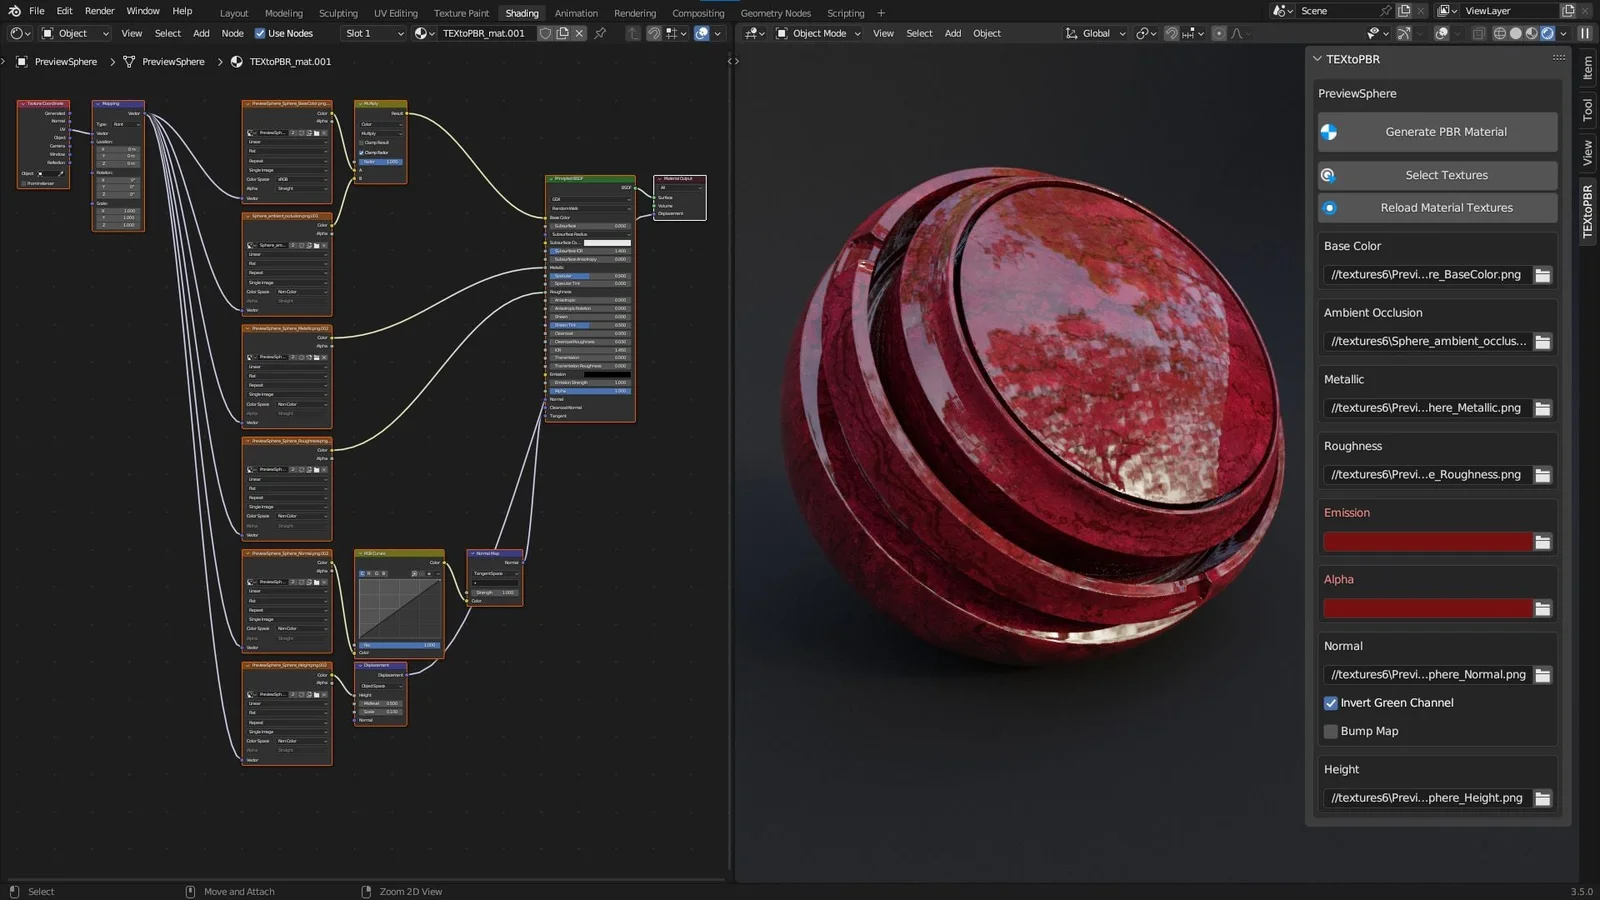
Task: Create a new material copy with the duplicate icon
Action: pos(562,33)
